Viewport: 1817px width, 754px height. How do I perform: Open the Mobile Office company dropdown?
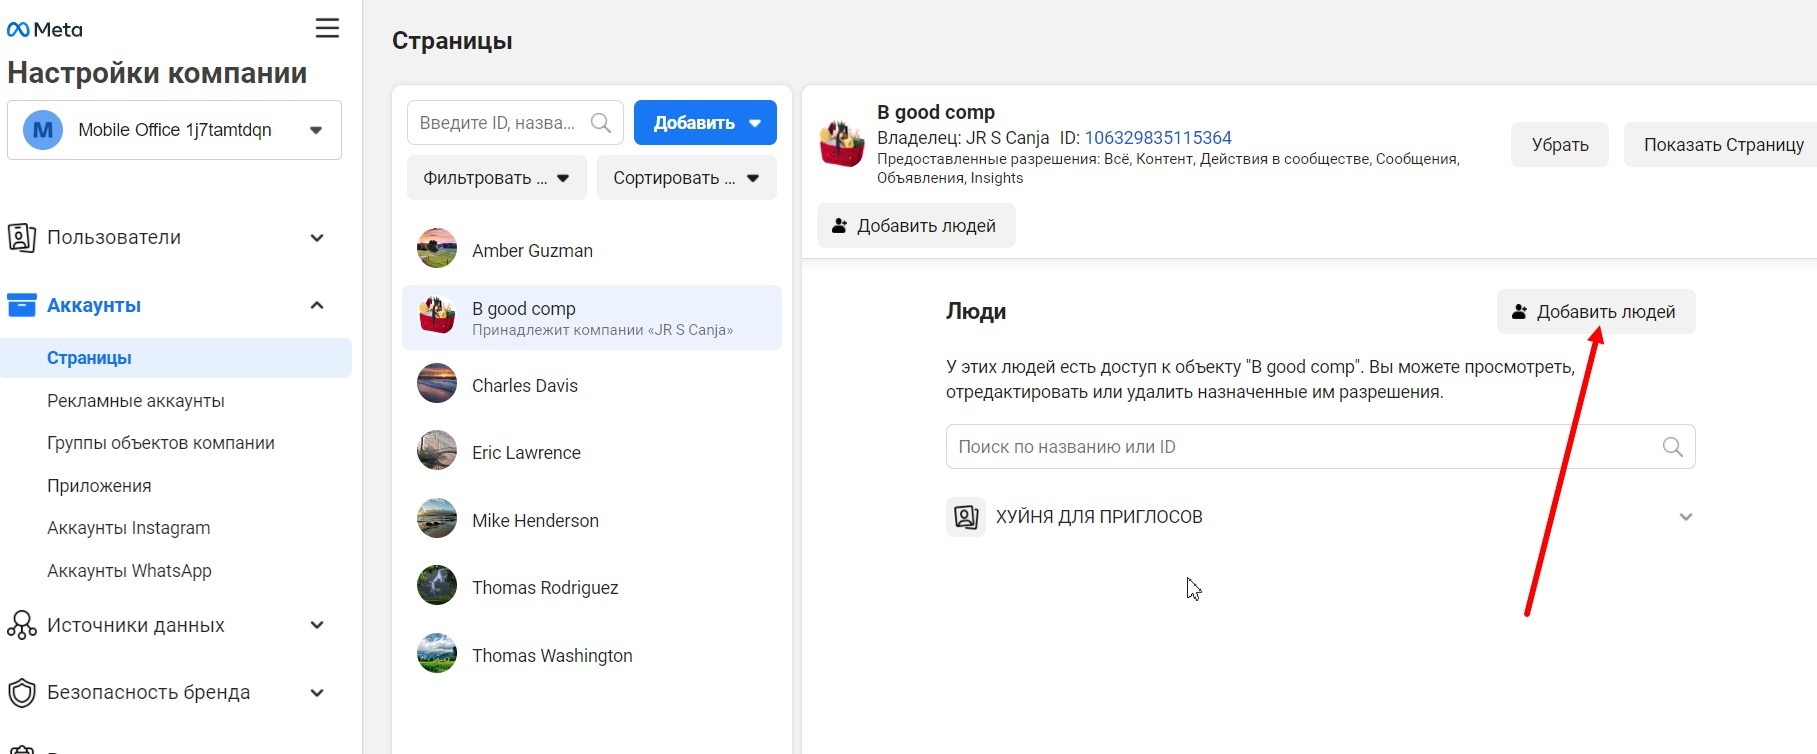point(174,130)
